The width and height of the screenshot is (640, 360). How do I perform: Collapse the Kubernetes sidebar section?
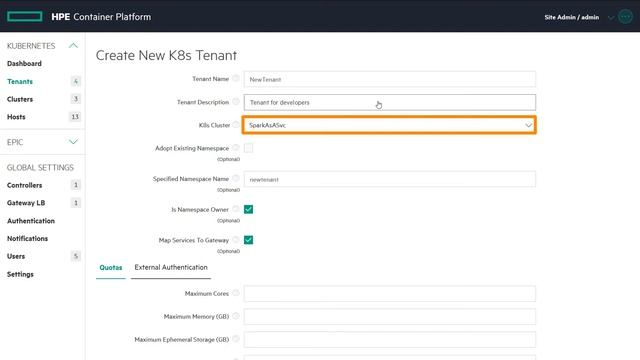coord(73,45)
